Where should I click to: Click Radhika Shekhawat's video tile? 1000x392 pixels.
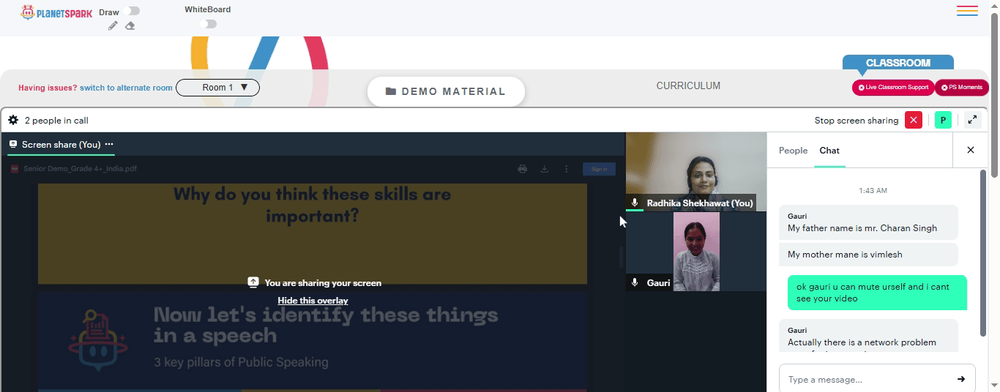(696, 171)
